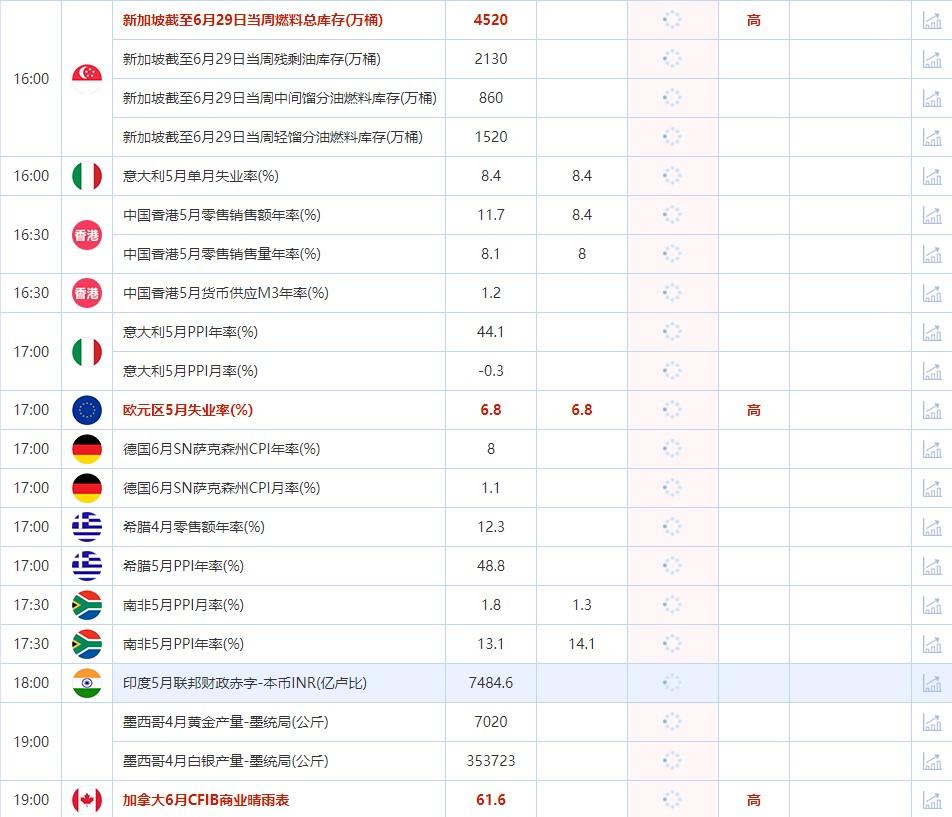Viewport: 952px width, 817px height.
Task: Click the Singapore flag icon
Action: tap(87, 78)
